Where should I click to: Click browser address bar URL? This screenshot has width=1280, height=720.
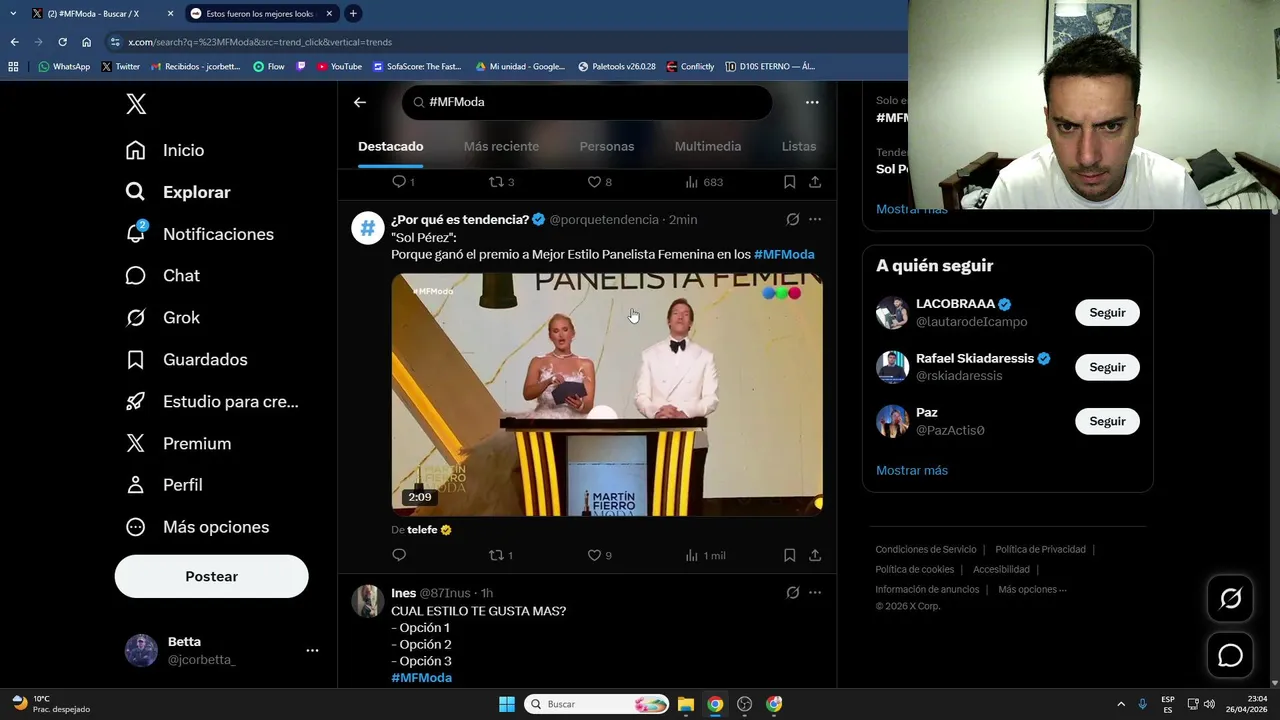pyautogui.click(x=260, y=42)
